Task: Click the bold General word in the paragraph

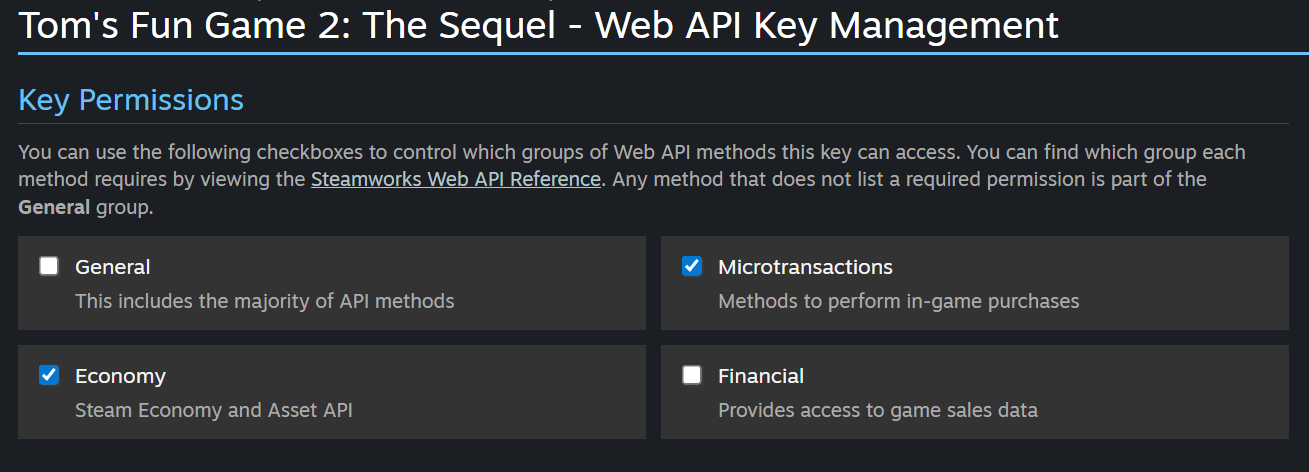Action: click(x=54, y=208)
